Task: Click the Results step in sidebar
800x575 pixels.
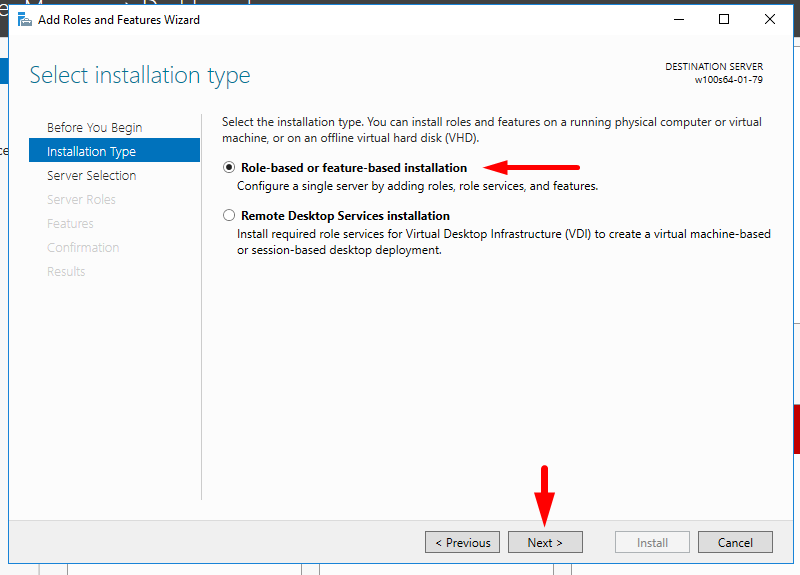Action: click(66, 272)
